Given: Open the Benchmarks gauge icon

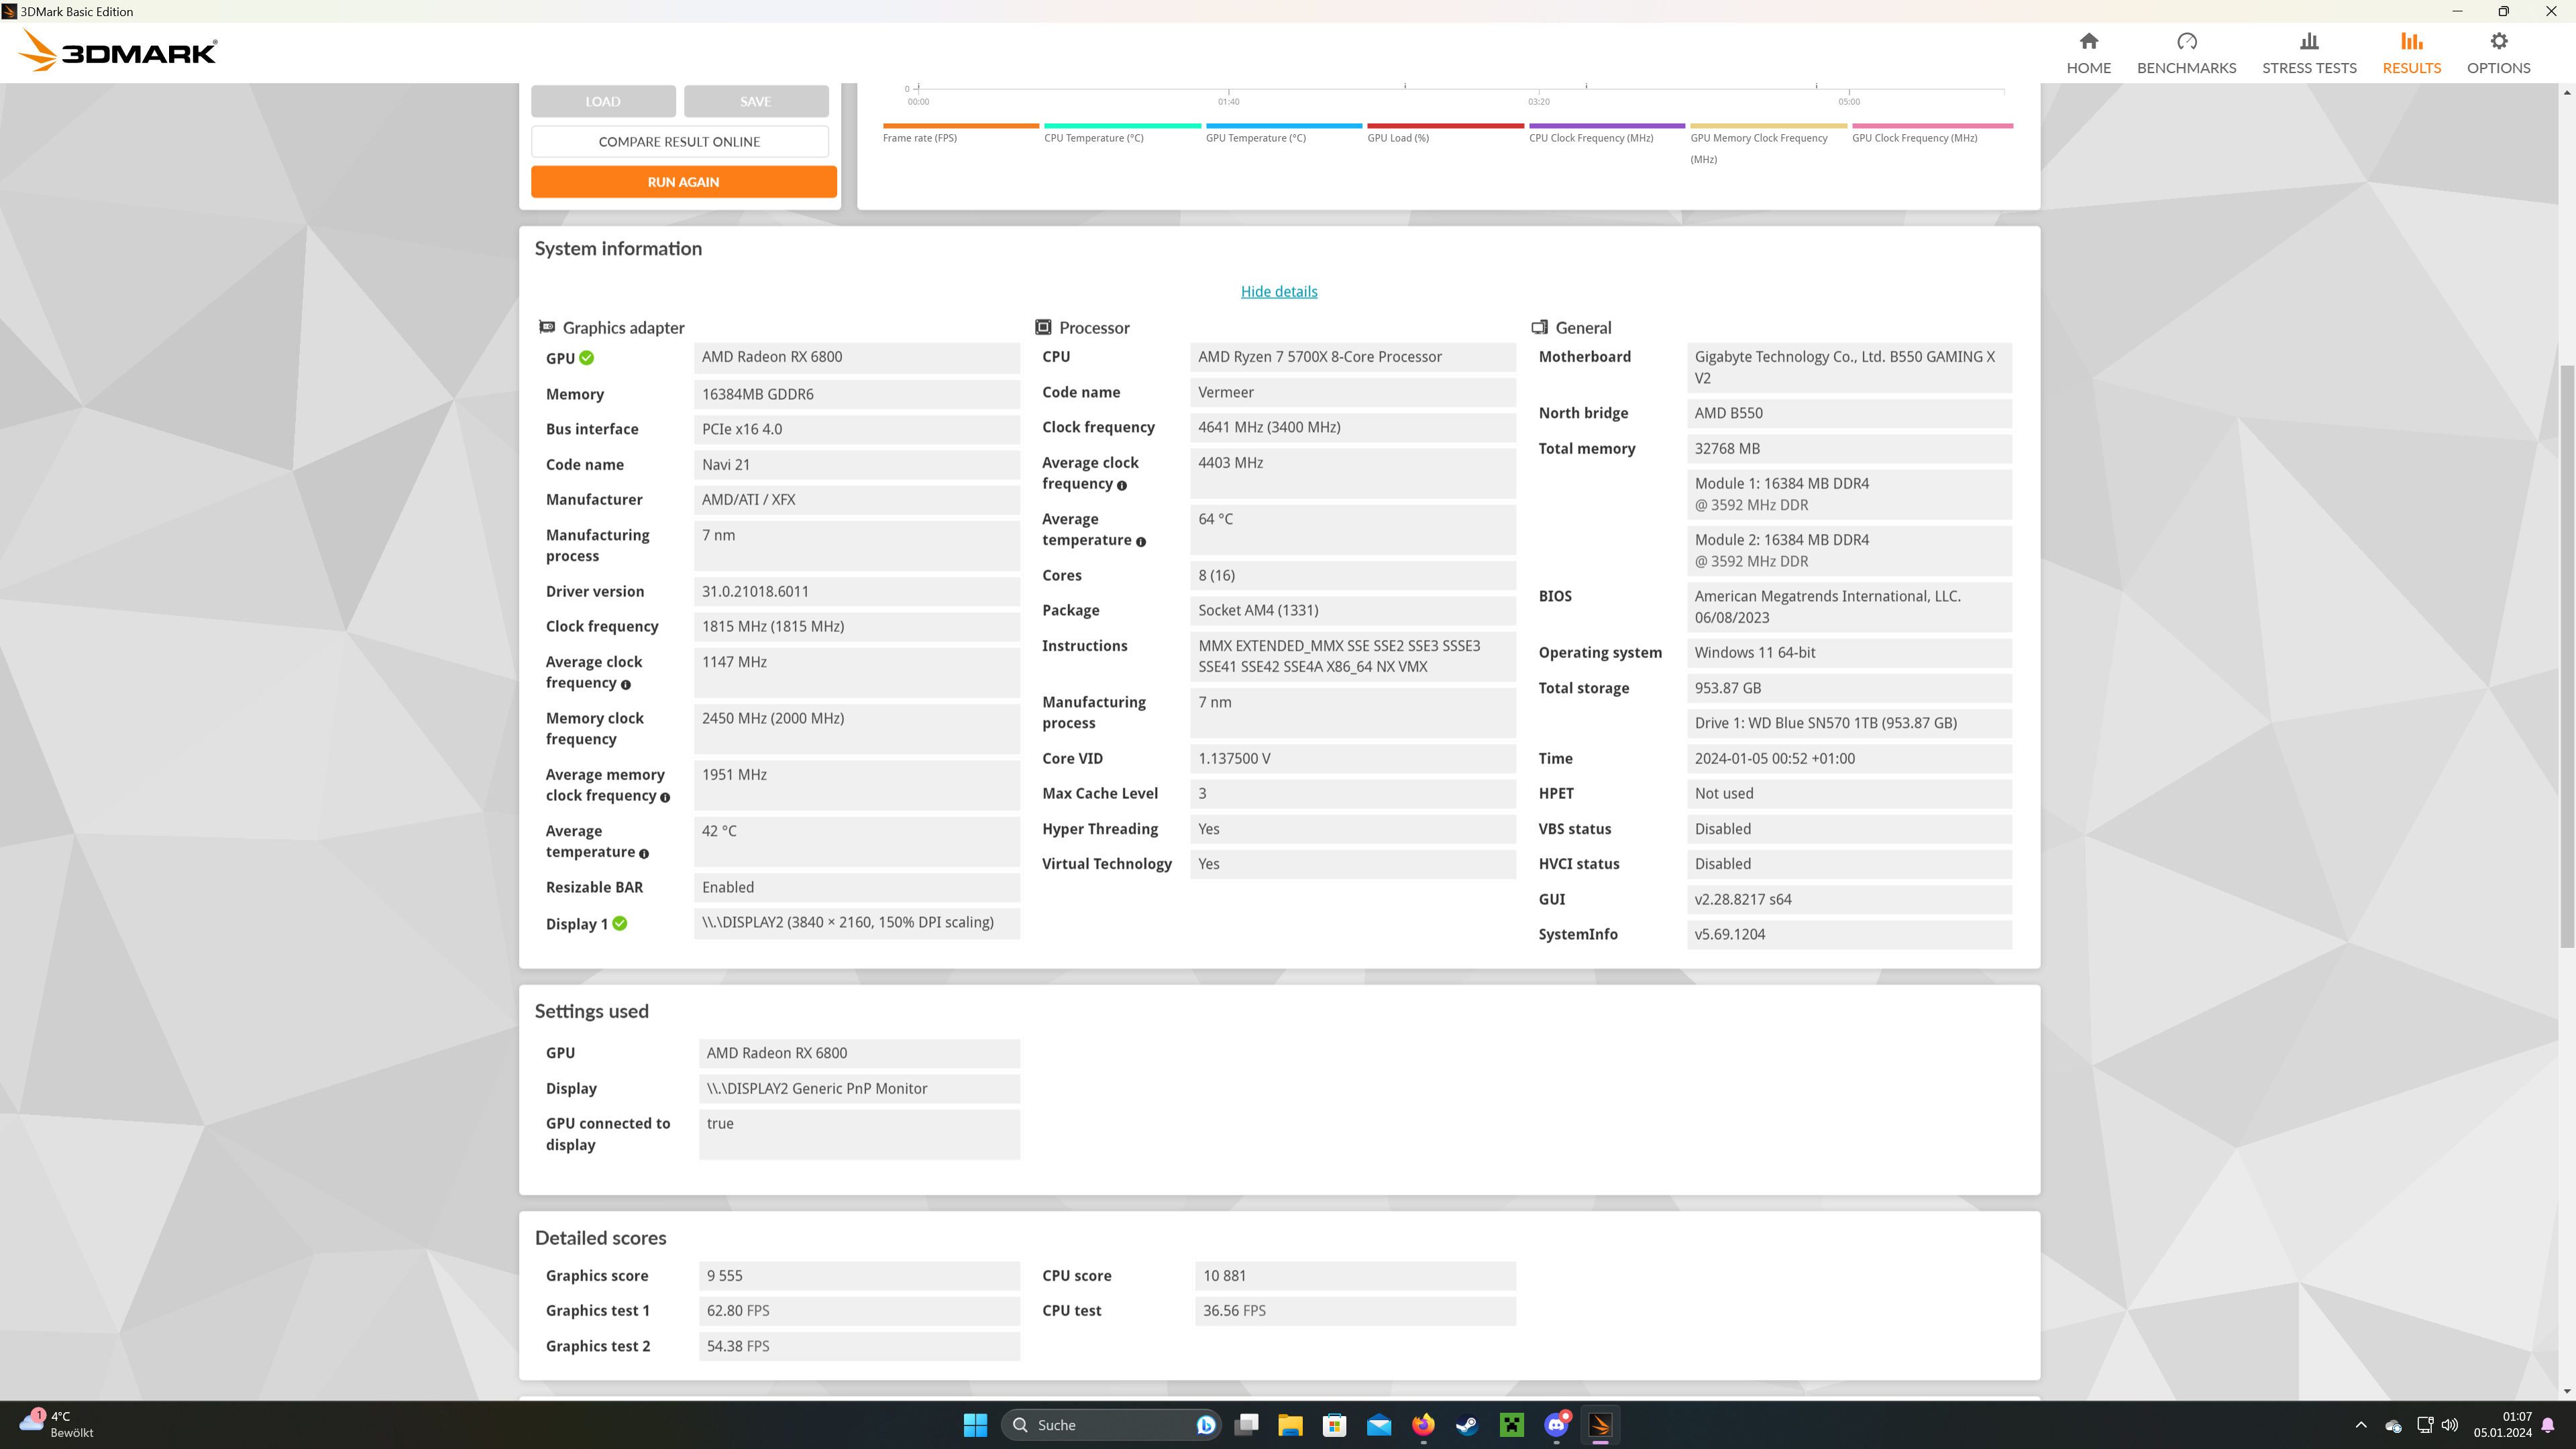Looking at the screenshot, I should pyautogui.click(x=2186, y=42).
